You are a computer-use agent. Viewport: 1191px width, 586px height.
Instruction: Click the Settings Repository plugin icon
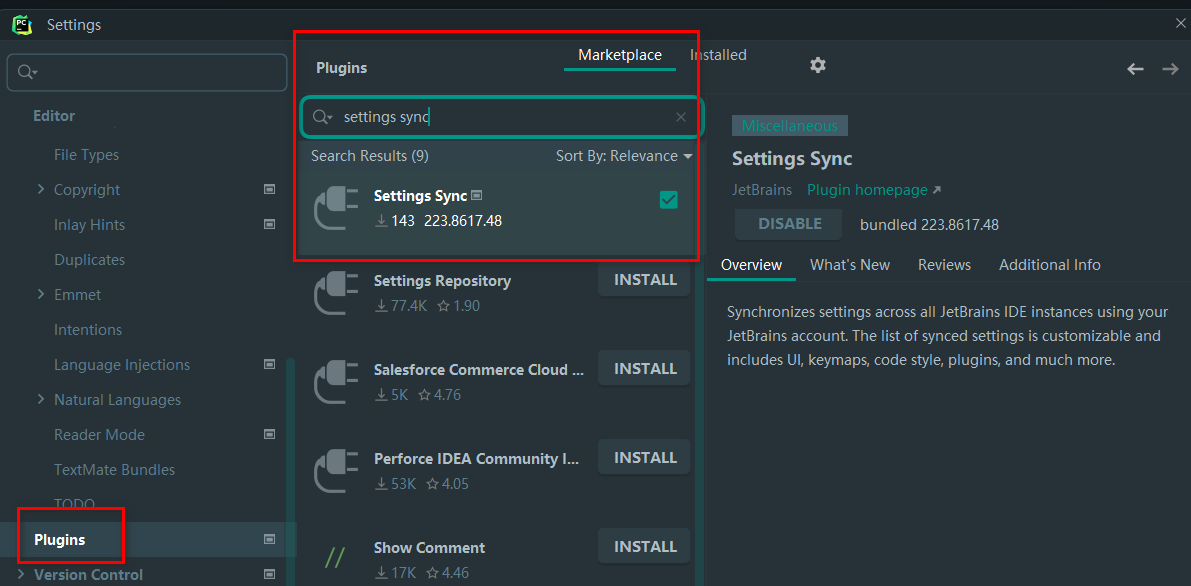pos(336,293)
